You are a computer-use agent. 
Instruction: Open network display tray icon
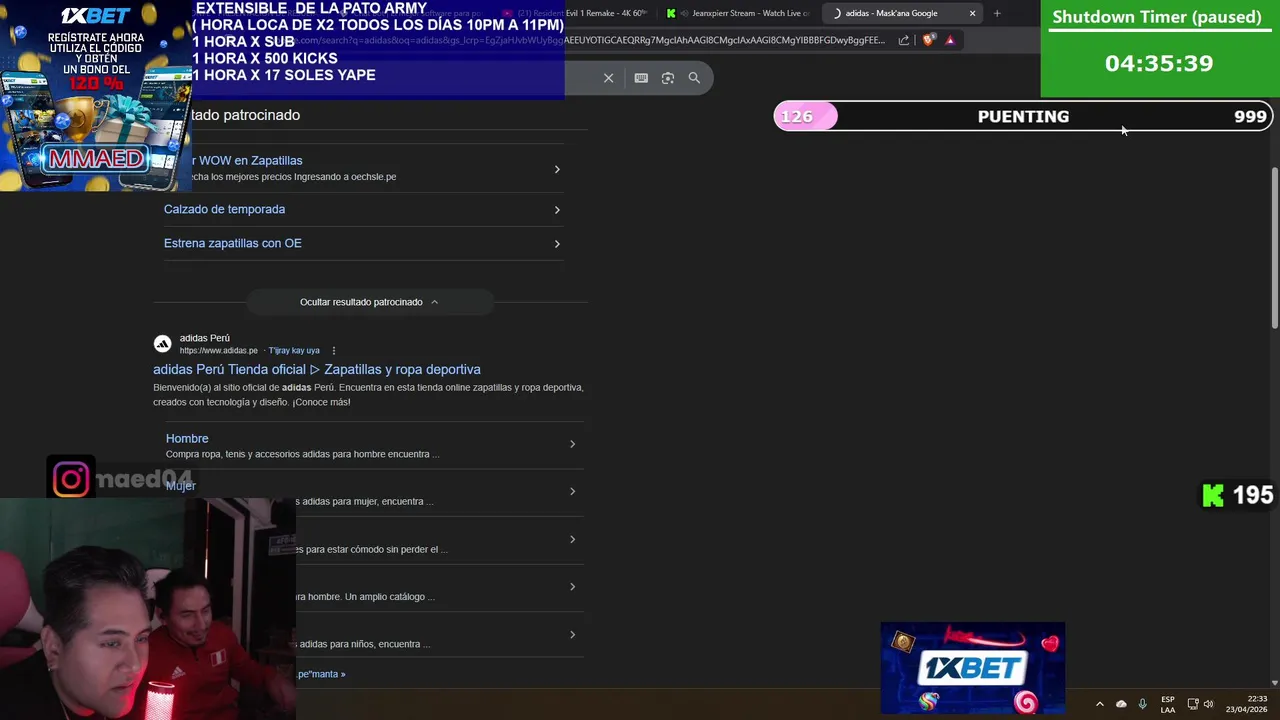tap(1193, 704)
